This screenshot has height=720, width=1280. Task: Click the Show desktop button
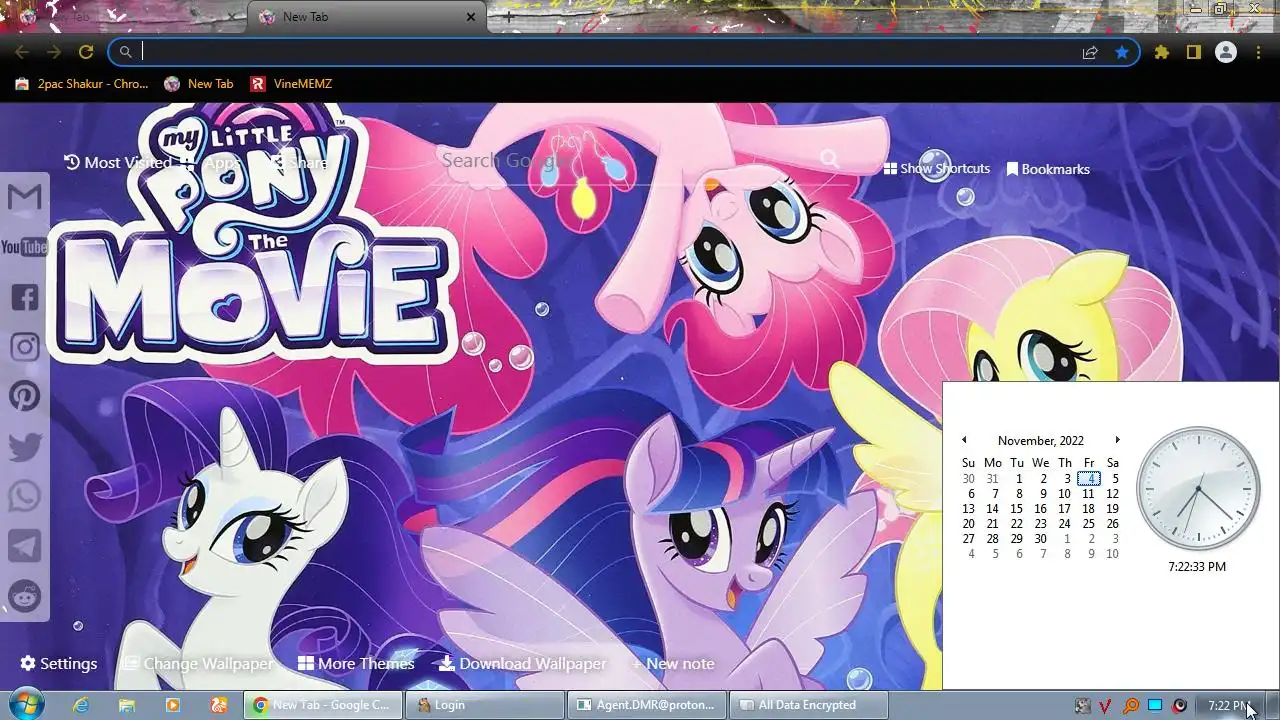point(1272,705)
